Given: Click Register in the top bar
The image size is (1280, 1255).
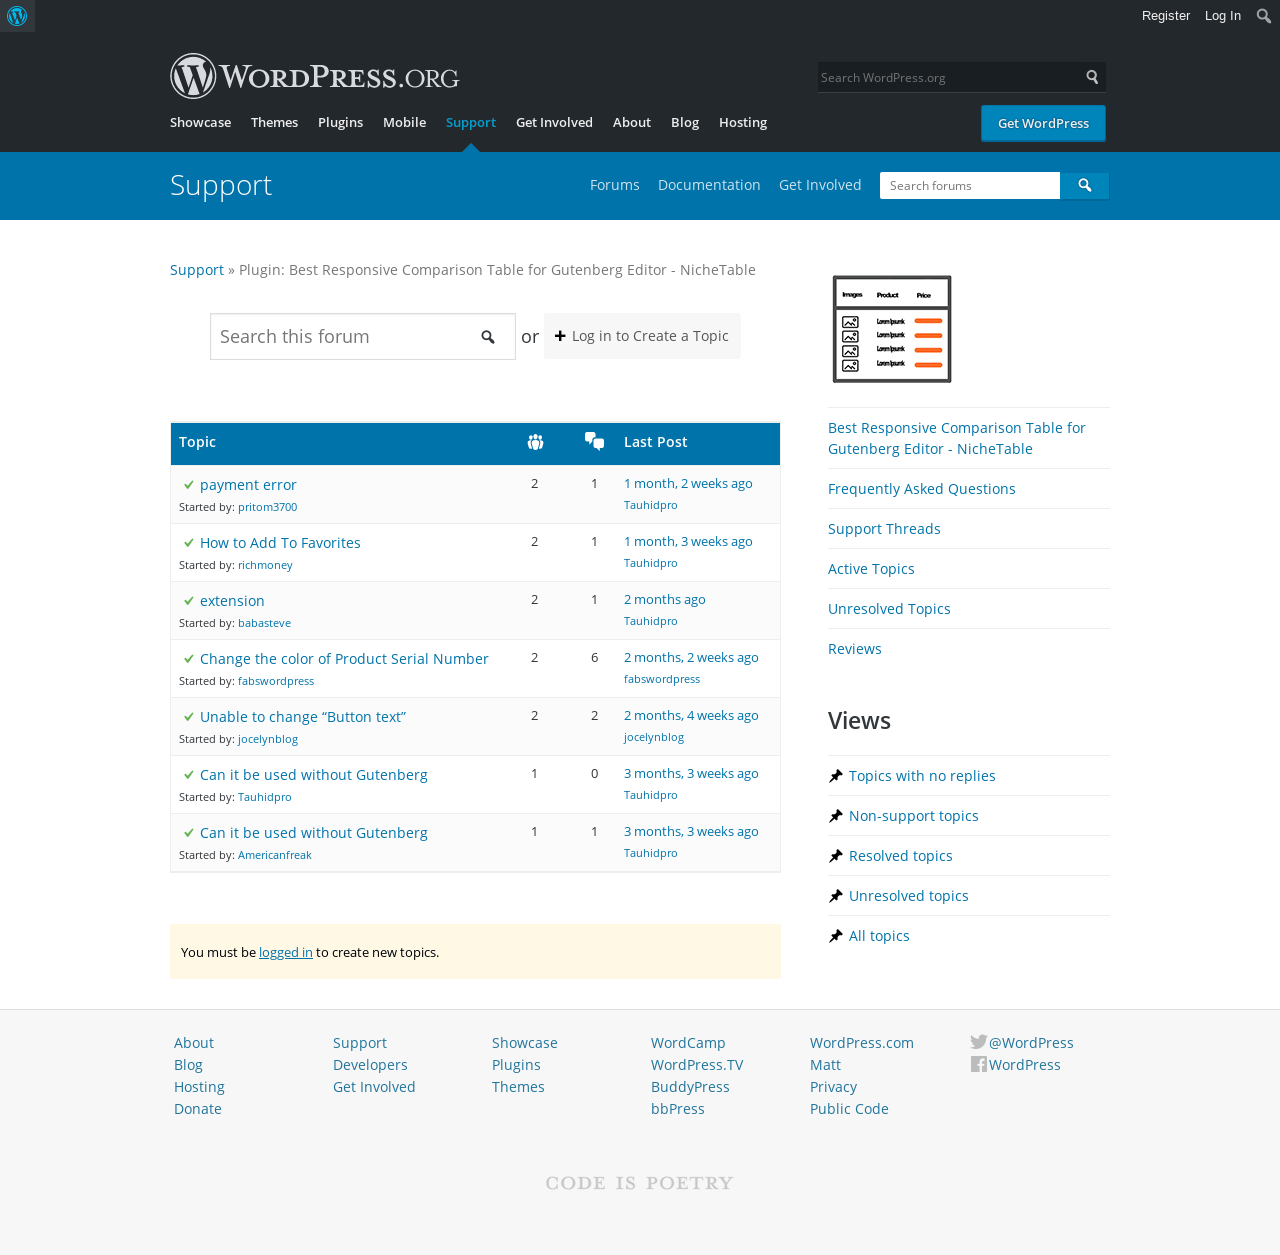Looking at the screenshot, I should click(x=1166, y=16).
